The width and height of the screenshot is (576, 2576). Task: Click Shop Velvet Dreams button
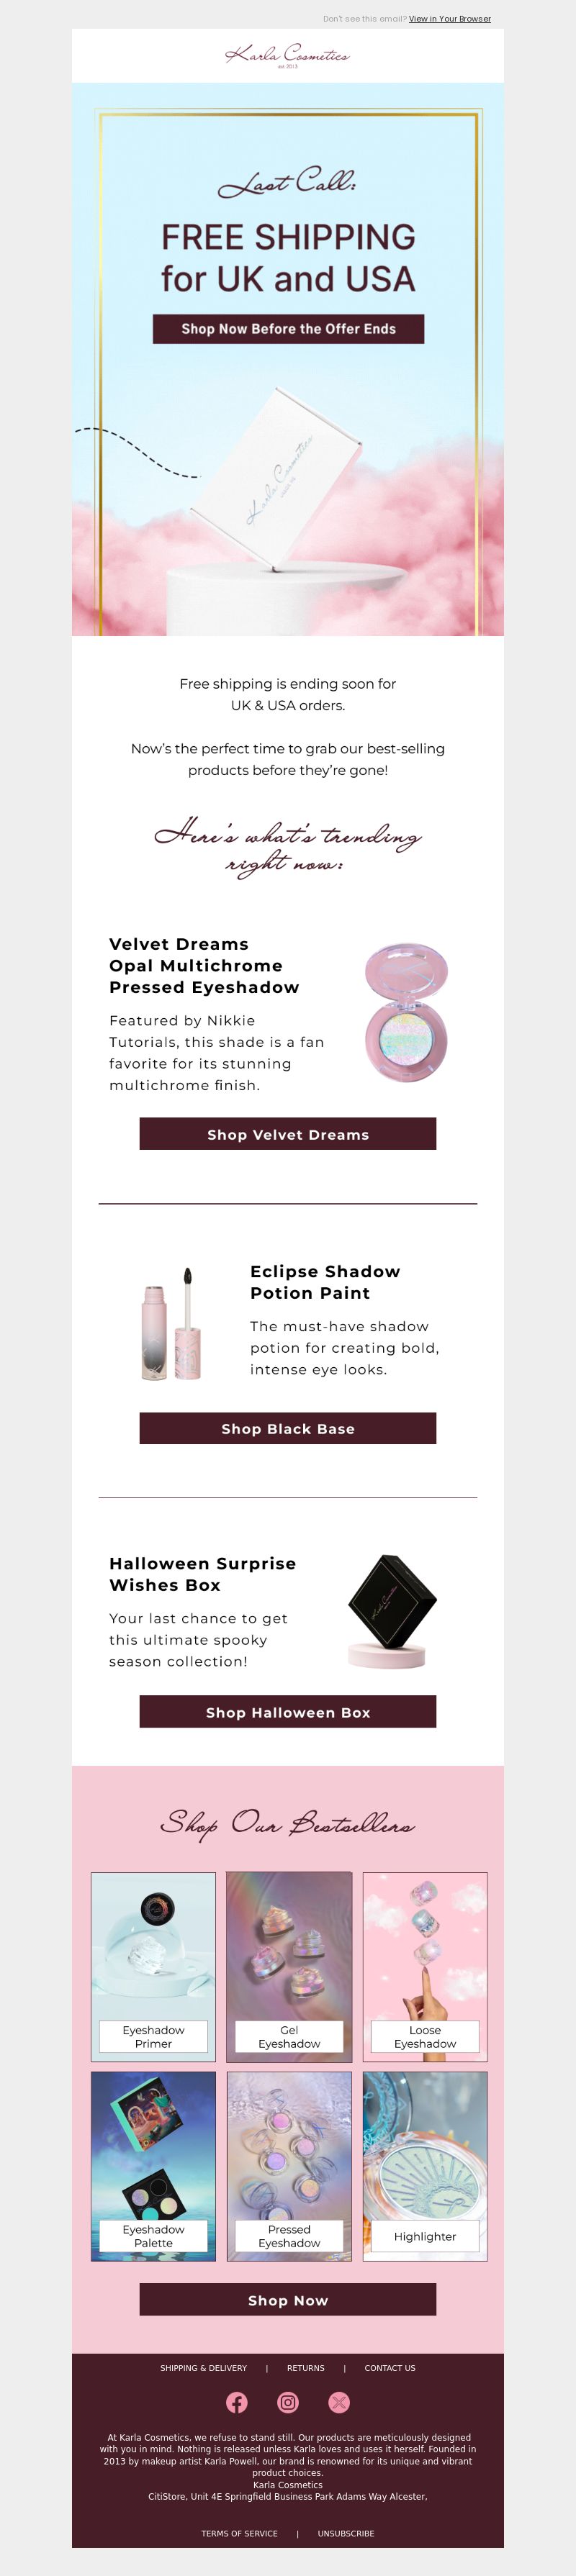pos(288,1134)
